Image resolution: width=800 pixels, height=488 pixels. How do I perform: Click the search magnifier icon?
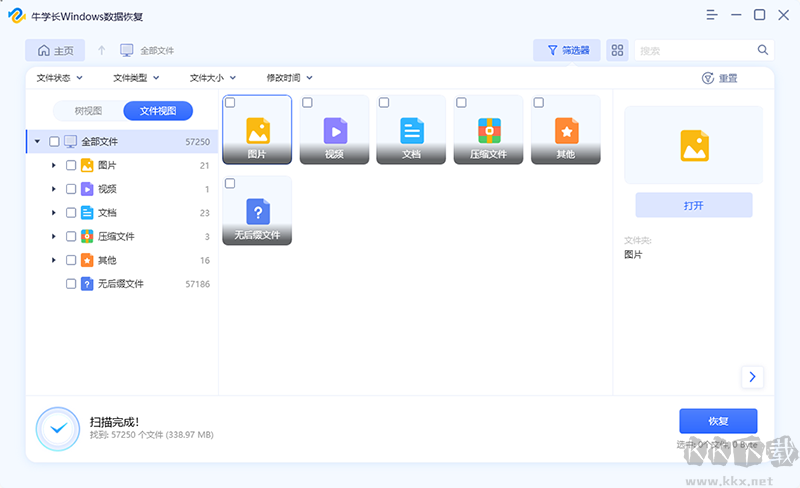tap(763, 50)
